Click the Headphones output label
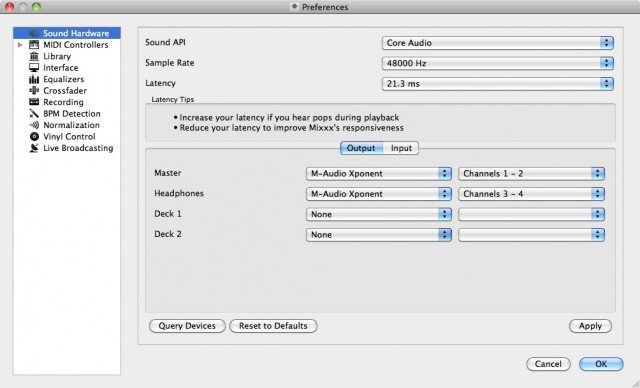This screenshot has width=640, height=388. tap(179, 193)
